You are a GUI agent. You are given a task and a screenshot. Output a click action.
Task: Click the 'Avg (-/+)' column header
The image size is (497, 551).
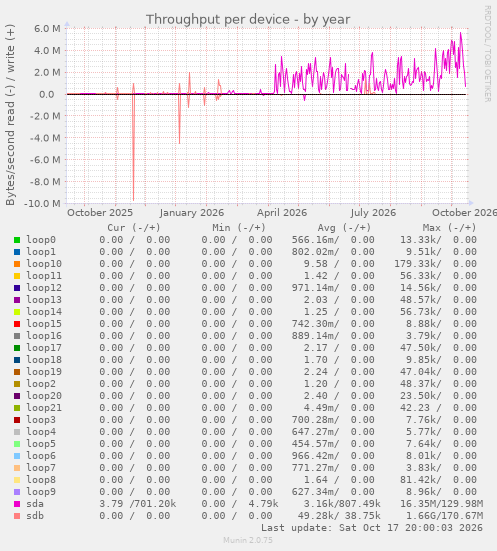(344, 228)
